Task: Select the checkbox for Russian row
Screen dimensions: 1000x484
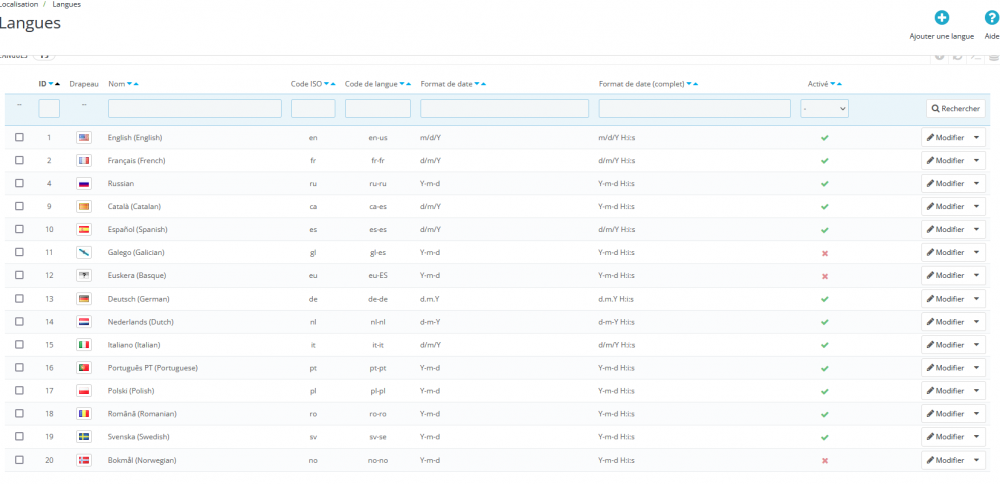Action: [19, 183]
